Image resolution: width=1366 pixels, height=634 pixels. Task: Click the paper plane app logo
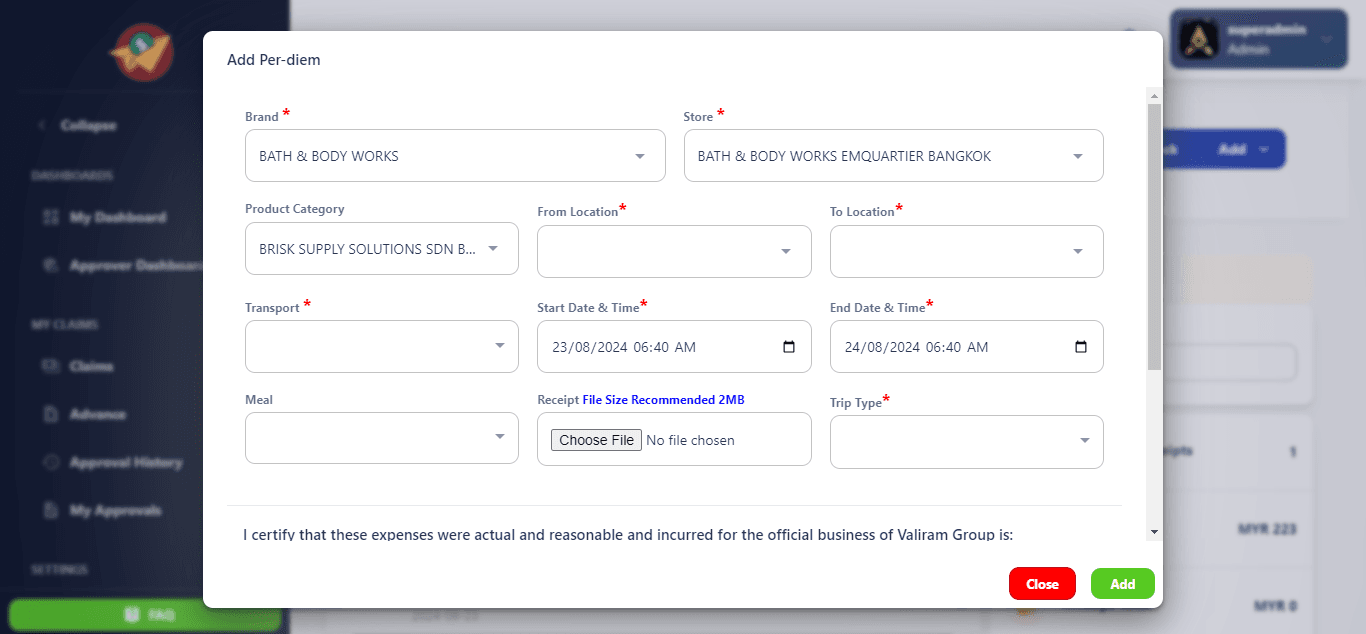point(142,52)
